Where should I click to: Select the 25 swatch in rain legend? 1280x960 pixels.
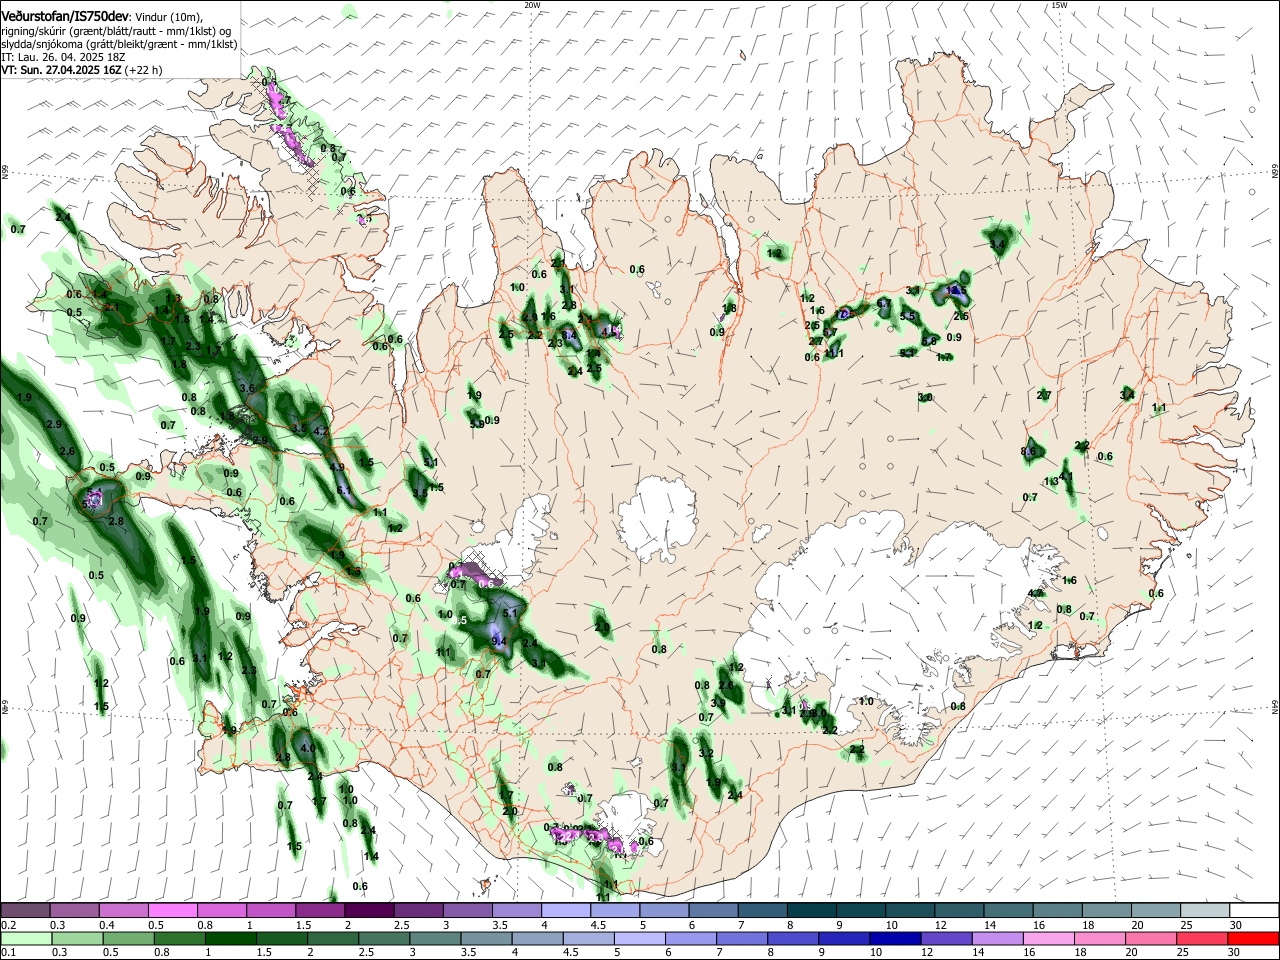1204,938
